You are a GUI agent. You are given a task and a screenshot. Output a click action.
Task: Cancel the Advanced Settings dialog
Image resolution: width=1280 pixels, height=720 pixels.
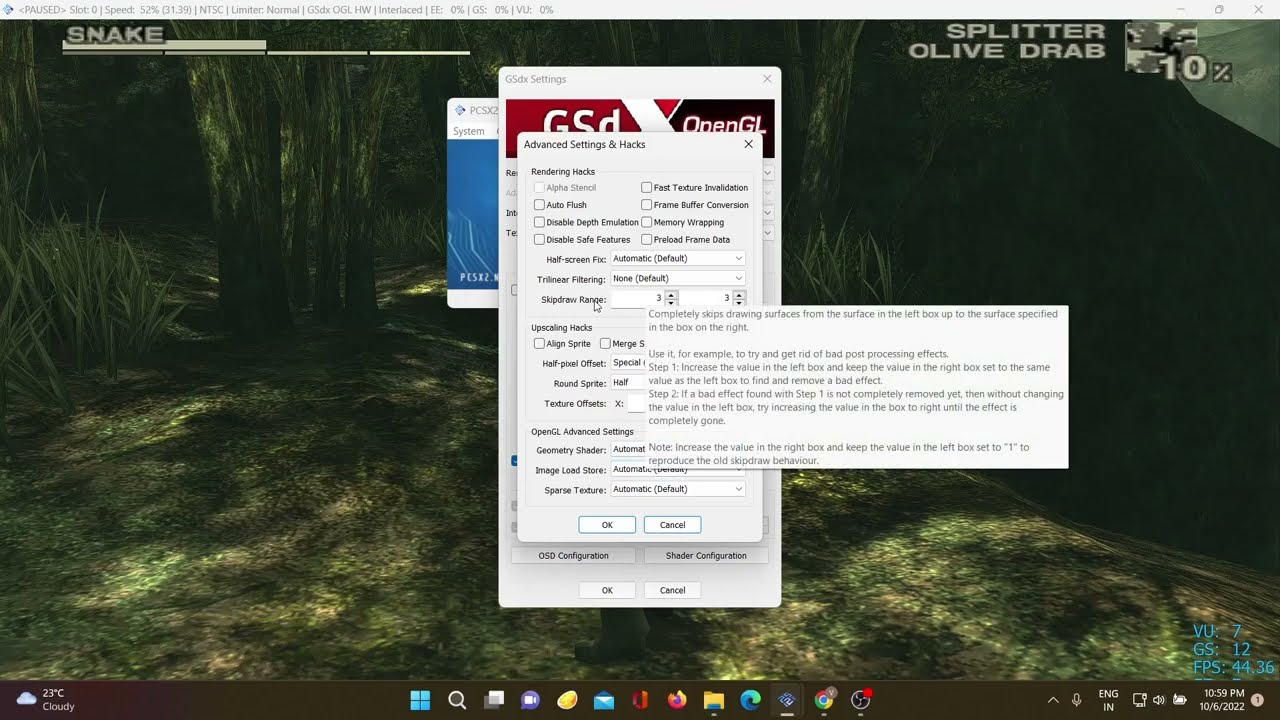[672, 525]
